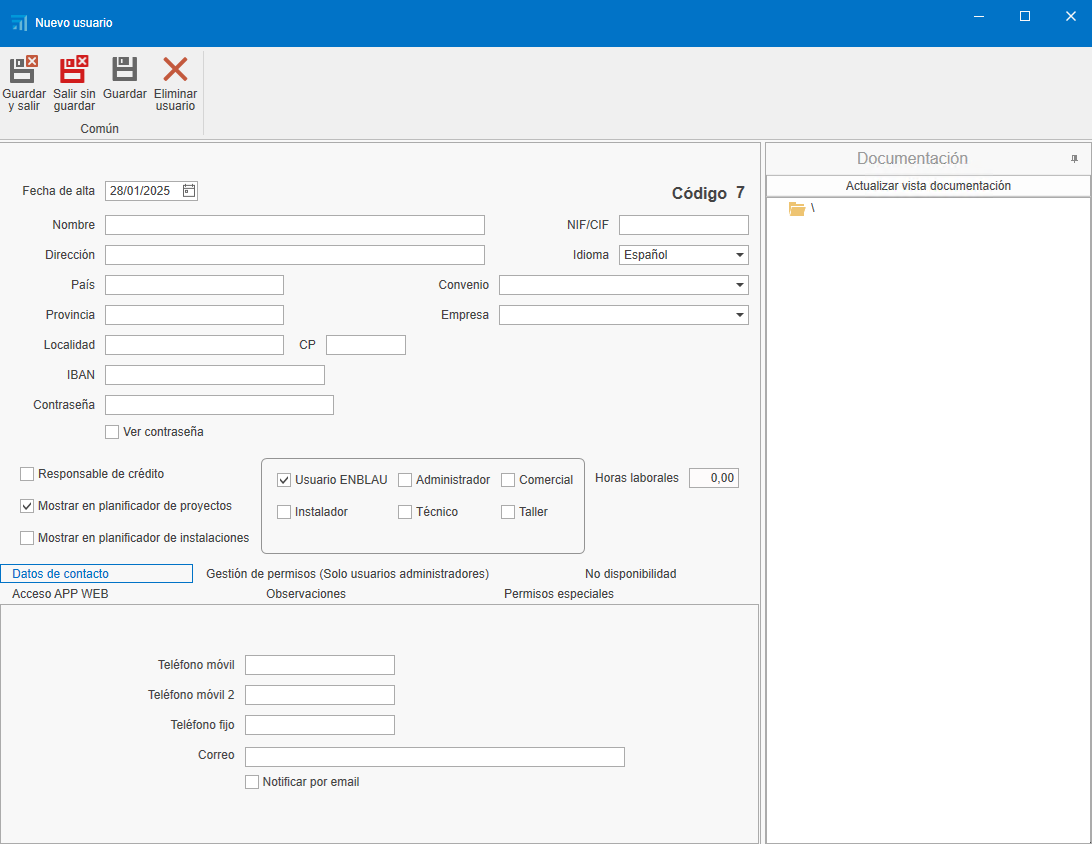Click the Provincia text field
Viewport: 1092px width, 844px height.
pyautogui.click(x=194, y=315)
